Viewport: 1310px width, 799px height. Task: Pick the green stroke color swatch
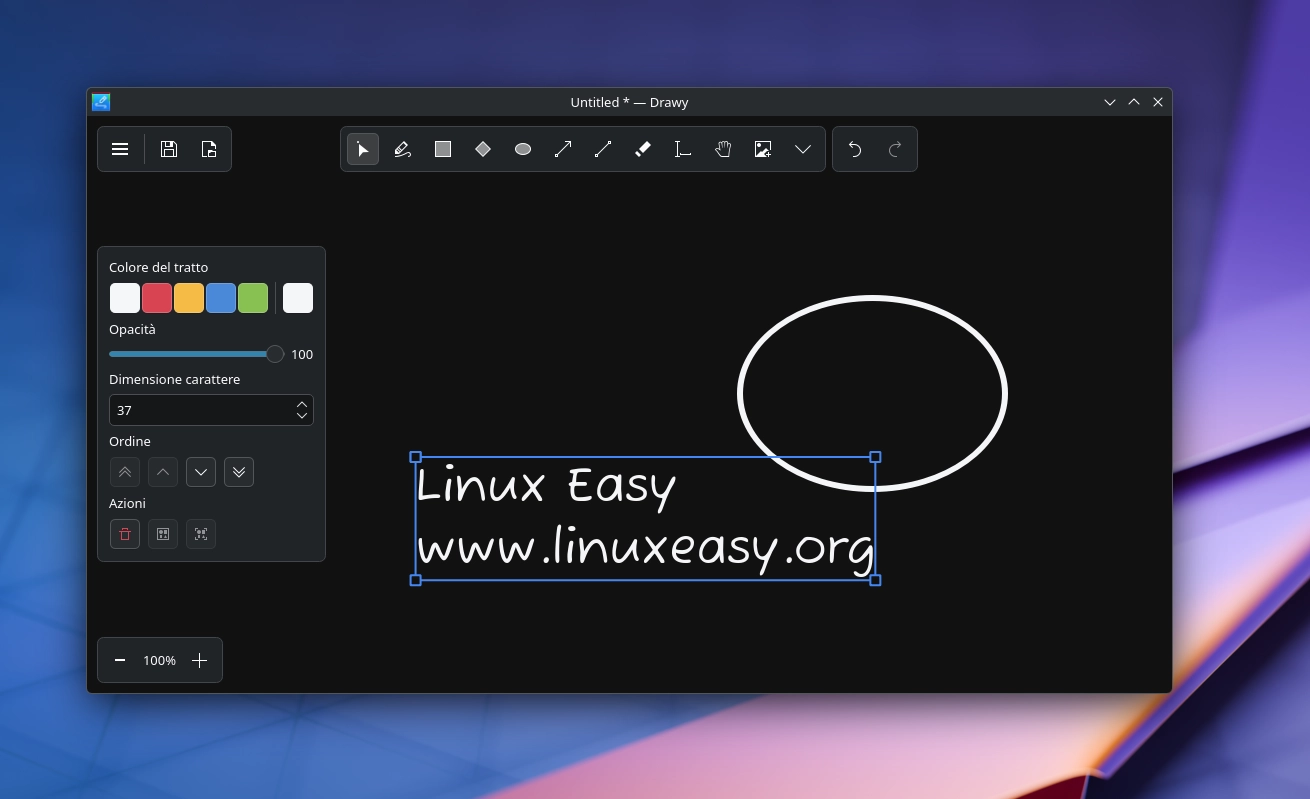253,298
